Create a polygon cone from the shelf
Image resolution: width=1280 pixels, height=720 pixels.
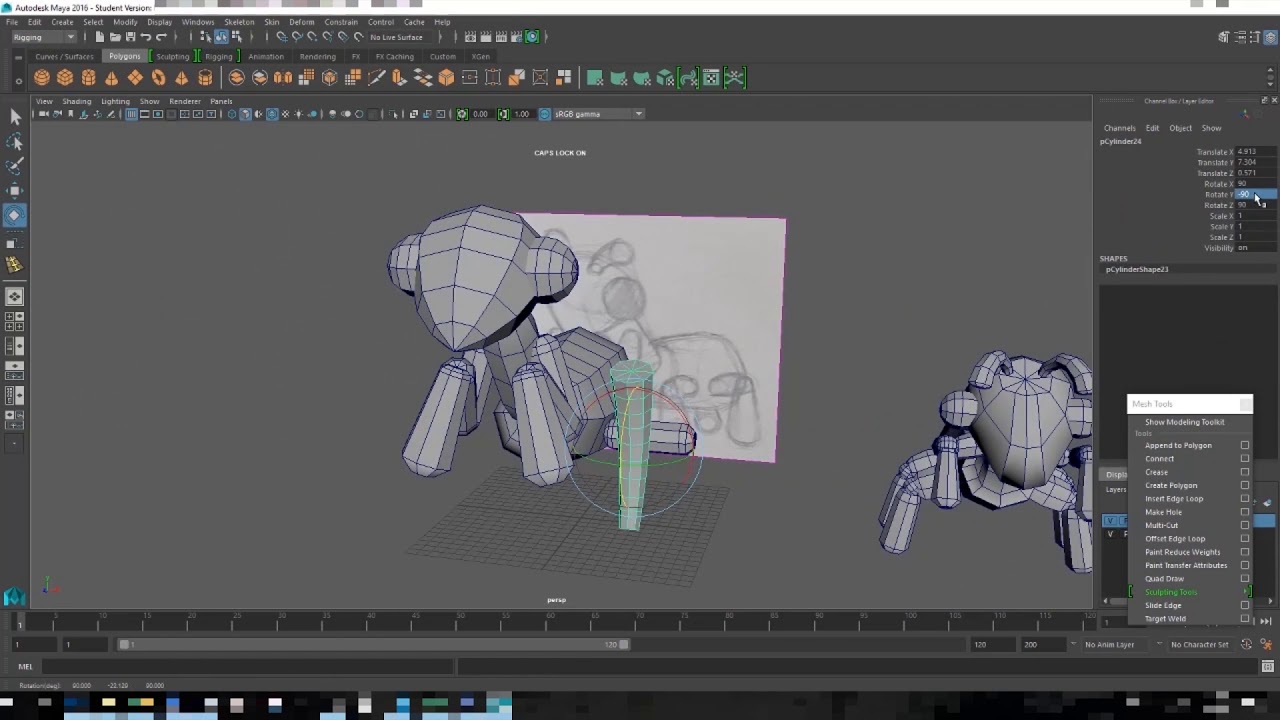[x=111, y=78]
